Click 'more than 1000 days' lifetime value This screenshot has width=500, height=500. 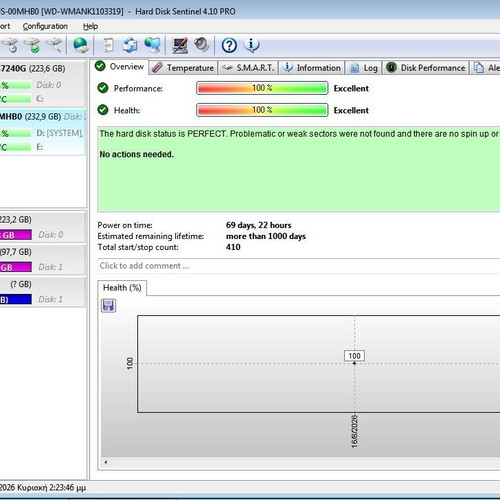pyautogui.click(x=266, y=236)
